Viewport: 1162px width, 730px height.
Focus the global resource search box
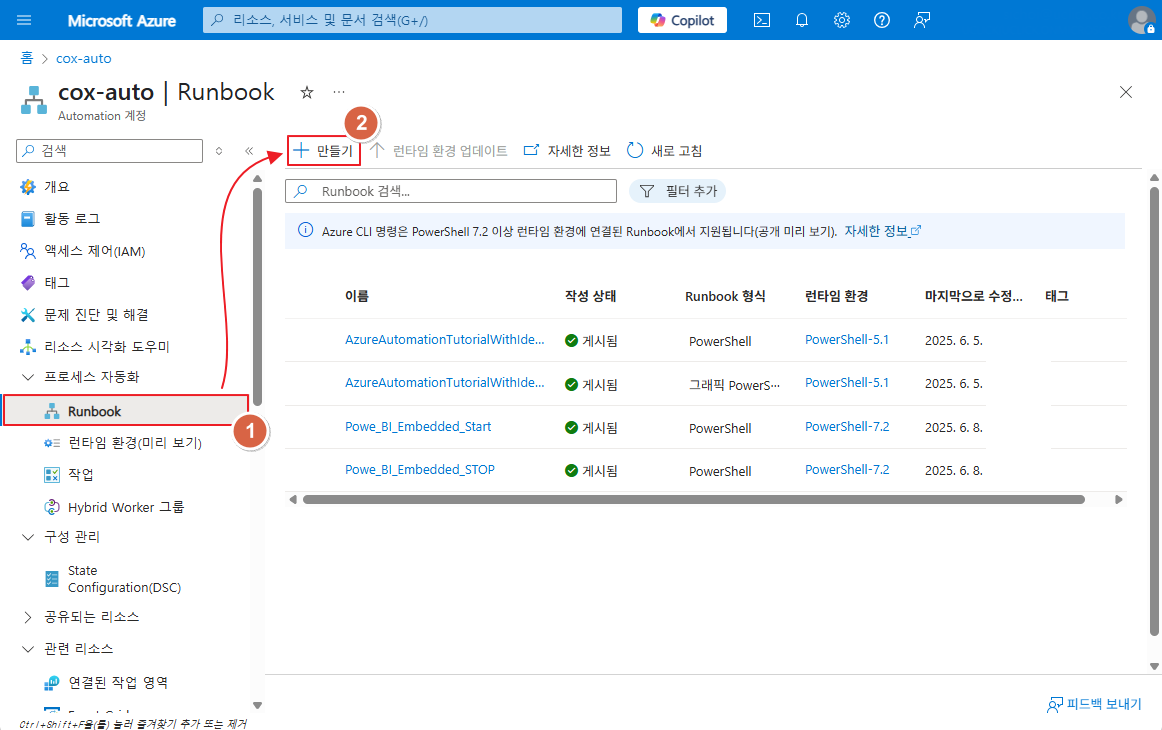[412, 20]
